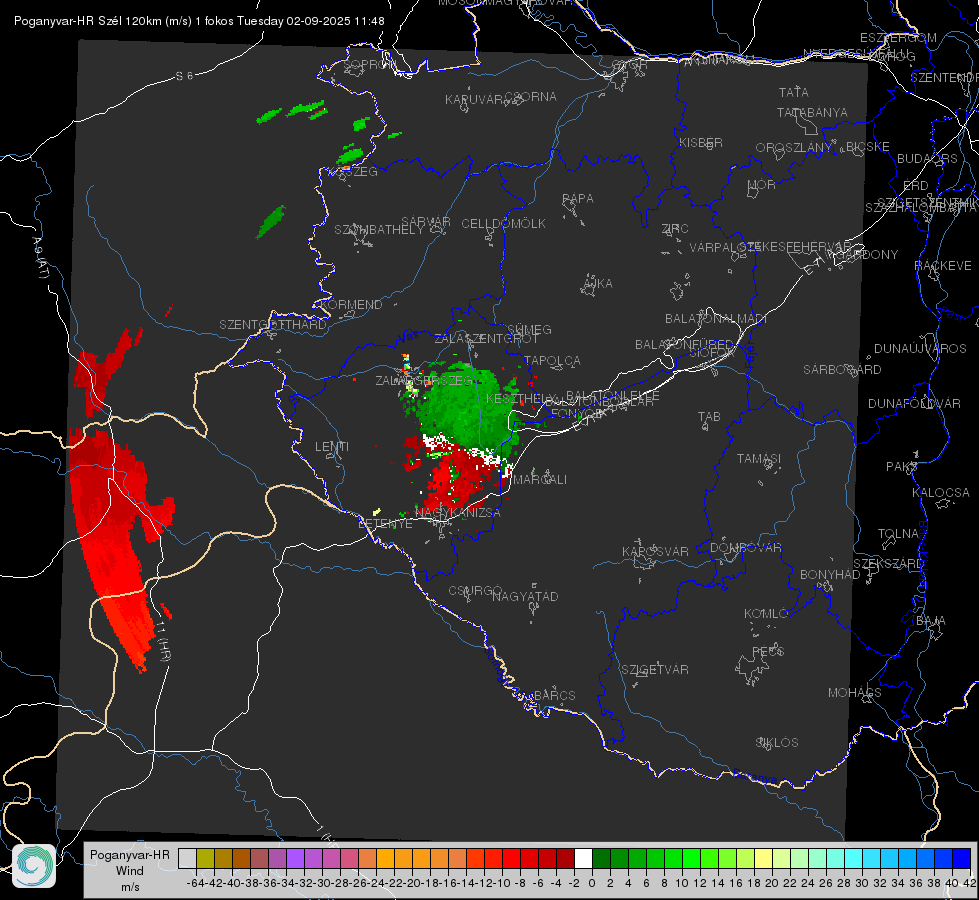Select the KAPOSVÁR city label

(655, 552)
